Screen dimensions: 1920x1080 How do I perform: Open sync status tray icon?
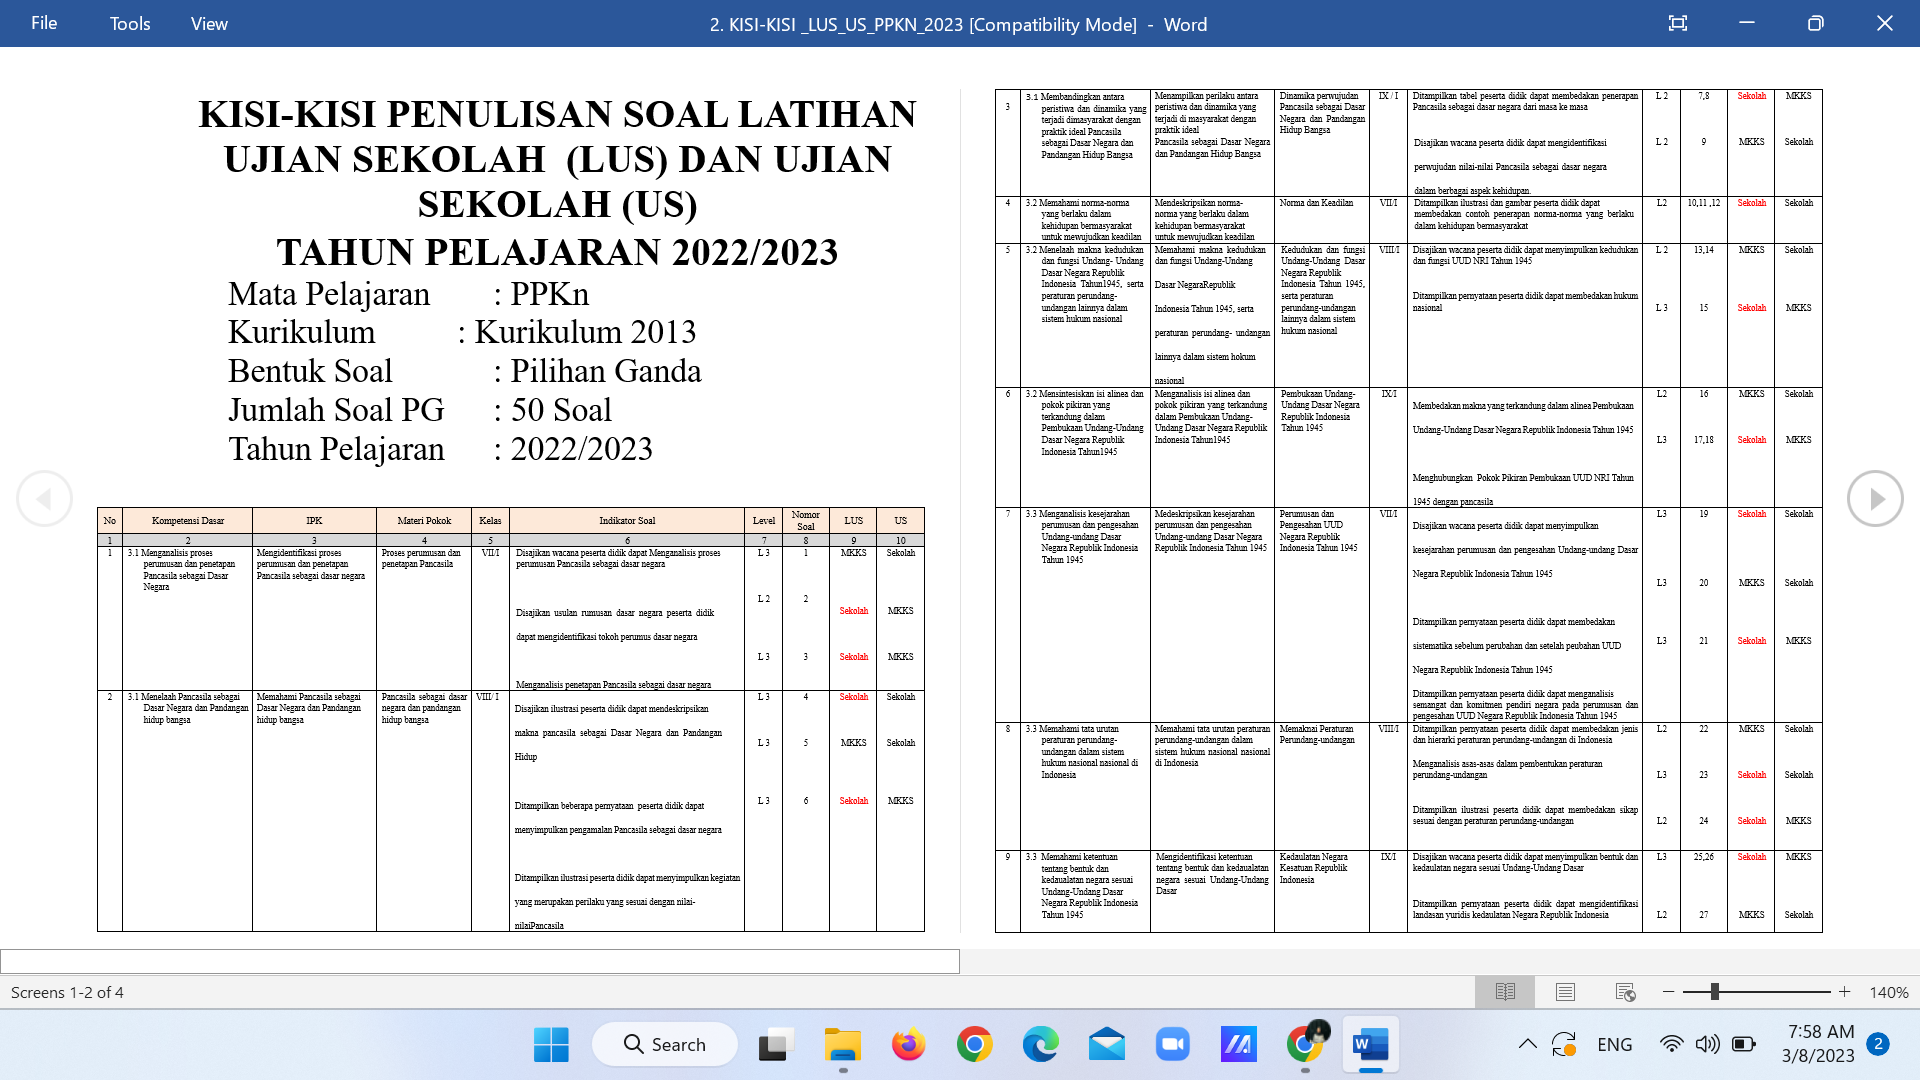1564,1045
